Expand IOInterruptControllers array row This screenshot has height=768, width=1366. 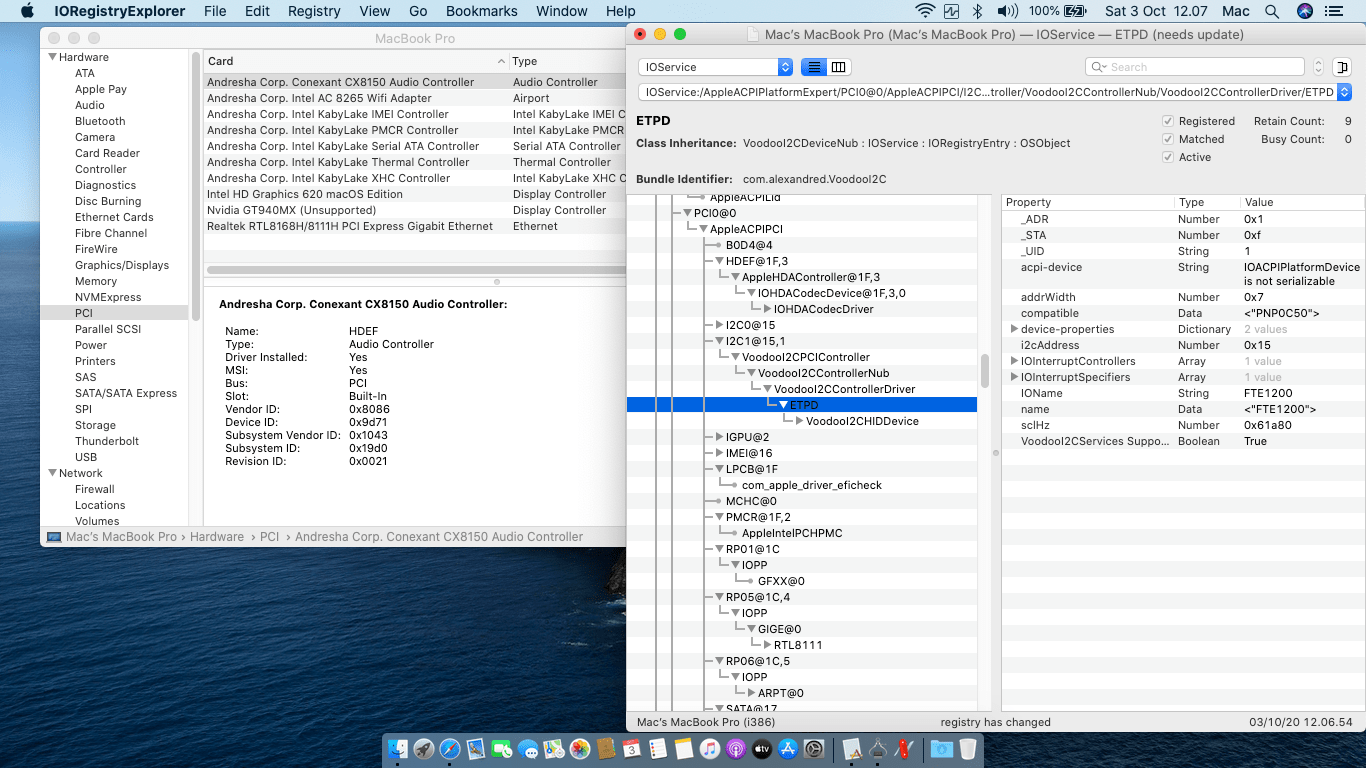pos(1014,361)
